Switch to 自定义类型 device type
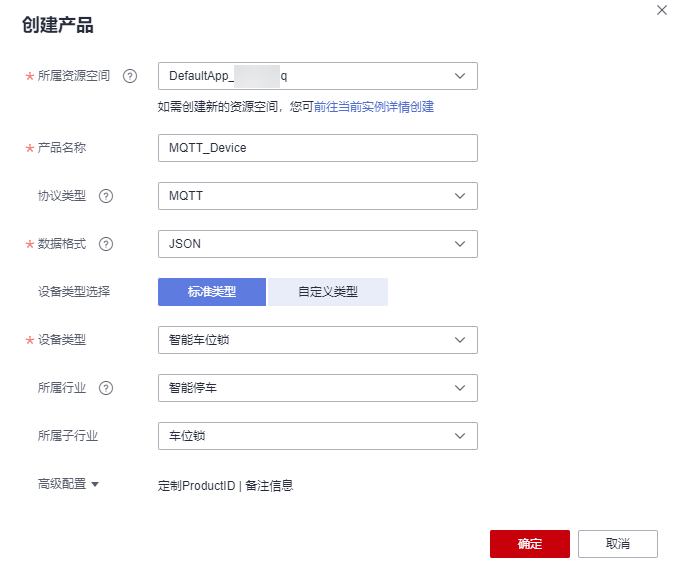The image size is (674, 570). point(327,292)
